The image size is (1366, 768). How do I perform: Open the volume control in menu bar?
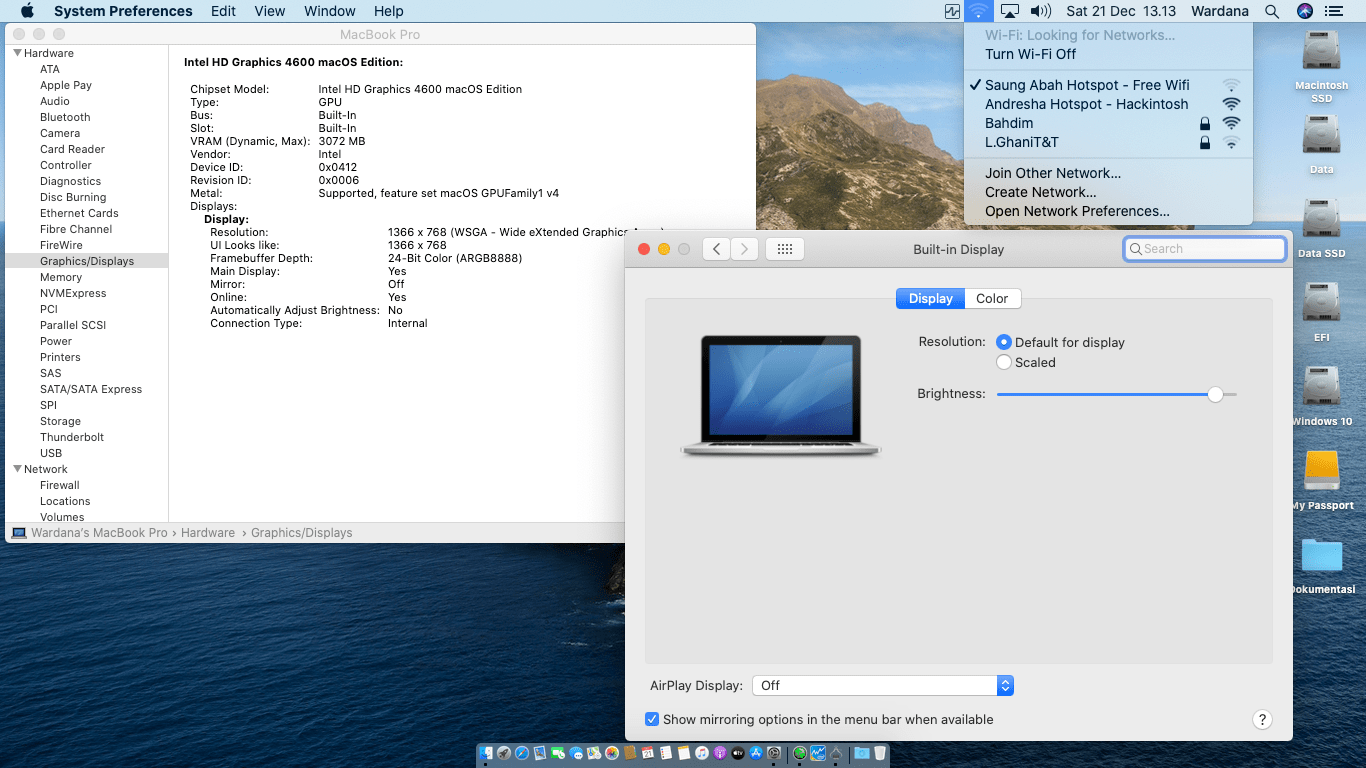click(x=1041, y=11)
